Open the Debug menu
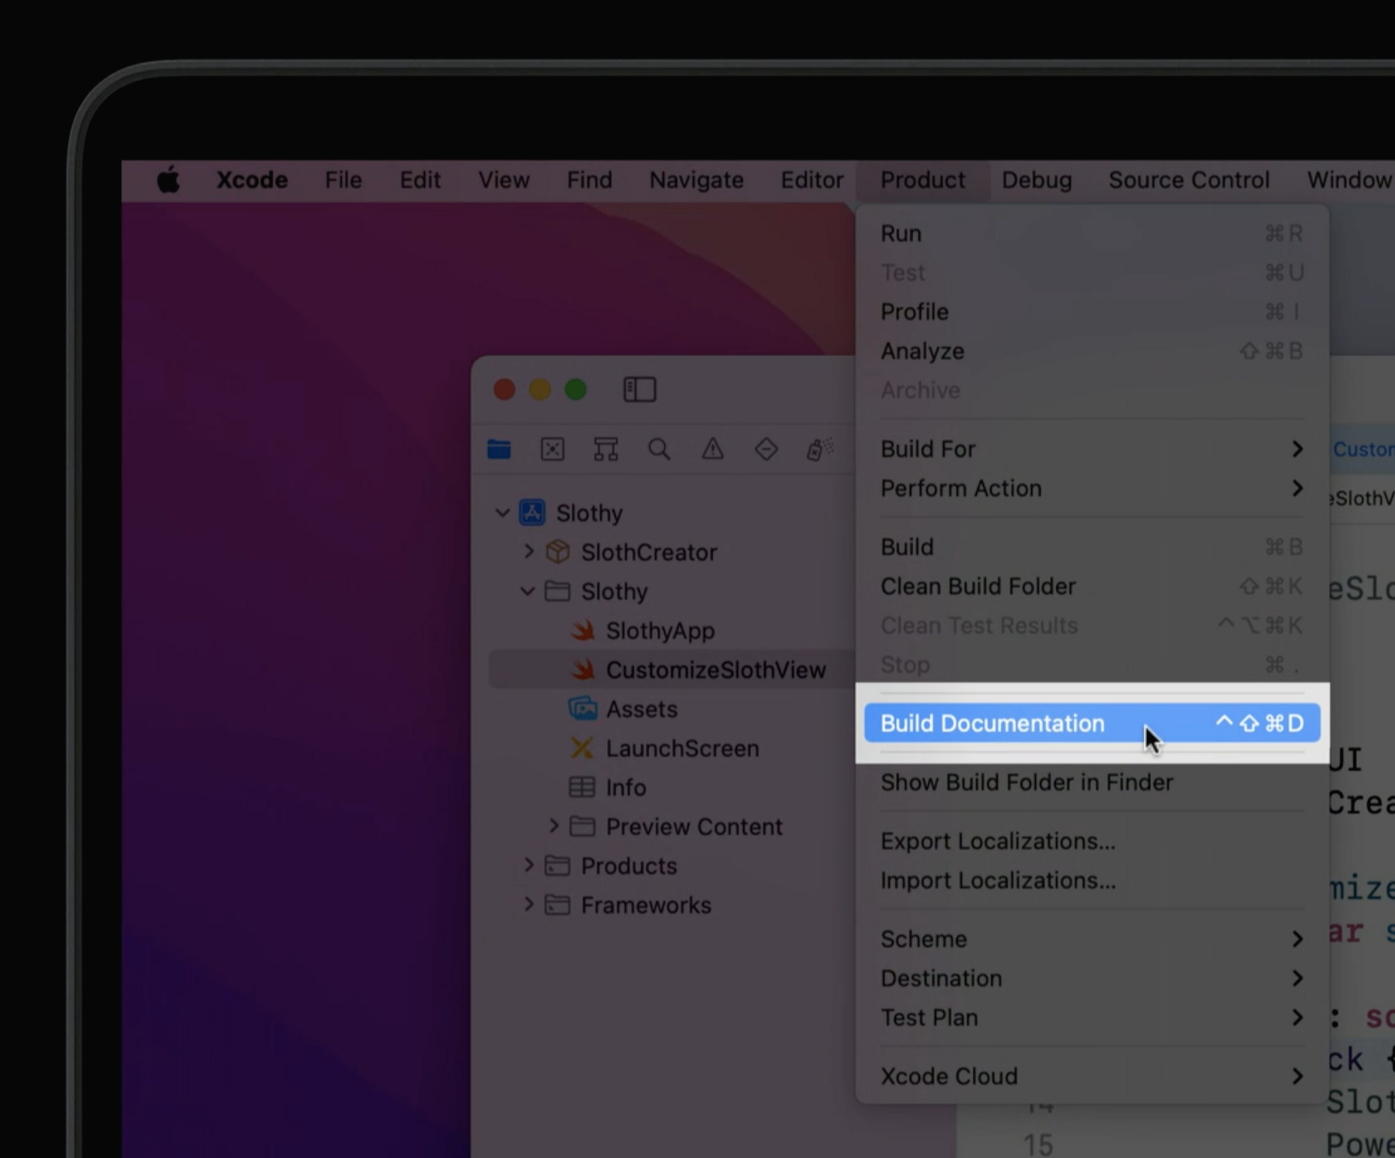The image size is (1395, 1158). (1036, 180)
